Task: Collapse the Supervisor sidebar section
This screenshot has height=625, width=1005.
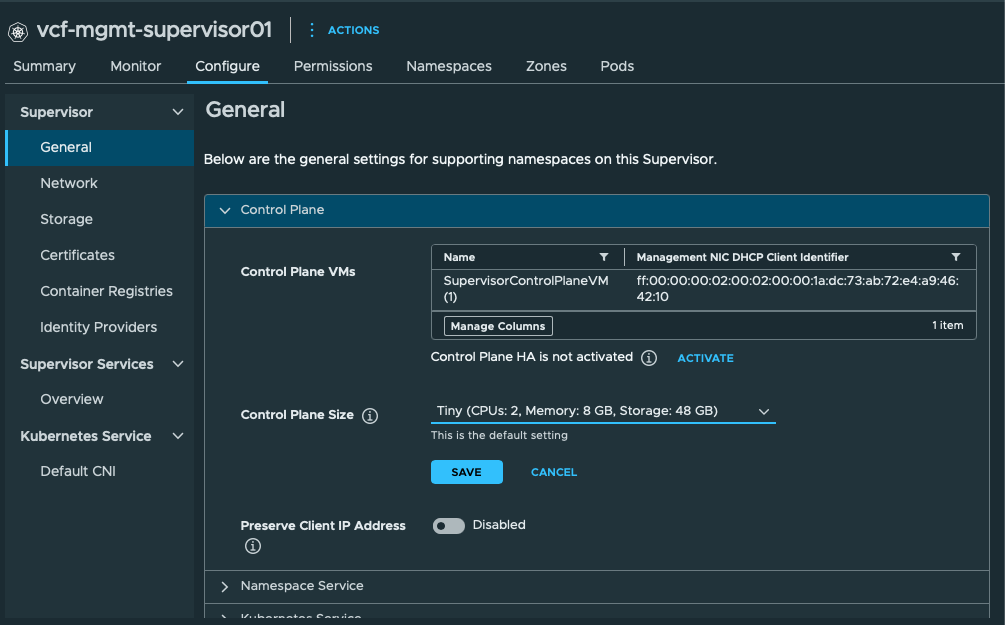Action: (178, 112)
